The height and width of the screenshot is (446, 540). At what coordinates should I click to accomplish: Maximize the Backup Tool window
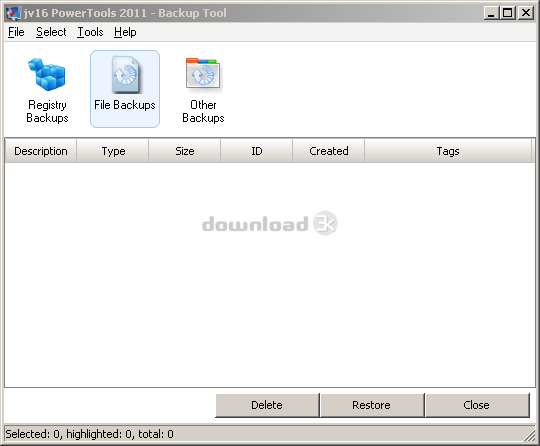click(508, 13)
